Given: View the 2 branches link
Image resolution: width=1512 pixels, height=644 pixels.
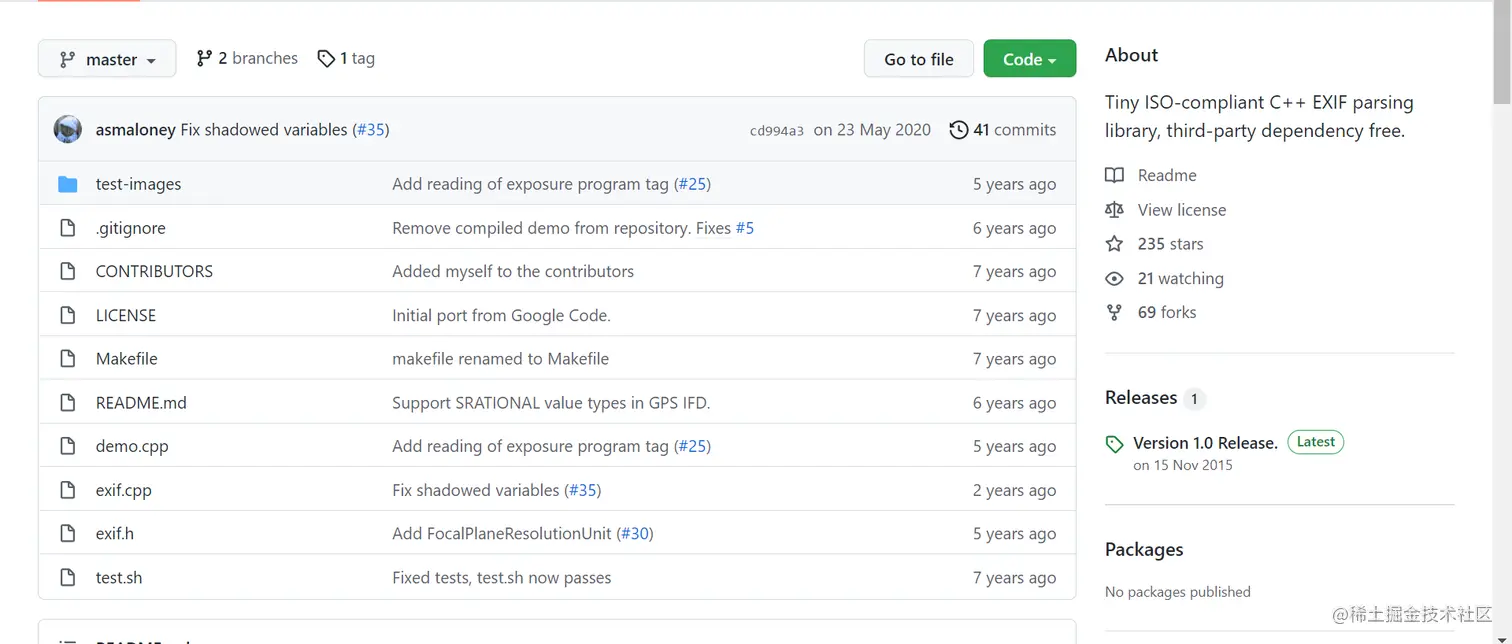Looking at the screenshot, I should click(247, 58).
